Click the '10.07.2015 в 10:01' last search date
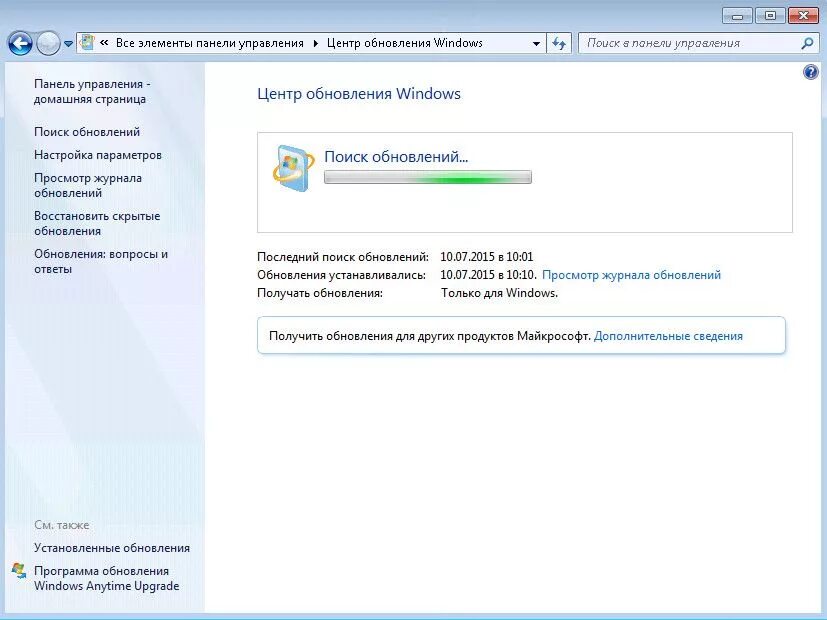The image size is (827, 620). (x=486, y=257)
